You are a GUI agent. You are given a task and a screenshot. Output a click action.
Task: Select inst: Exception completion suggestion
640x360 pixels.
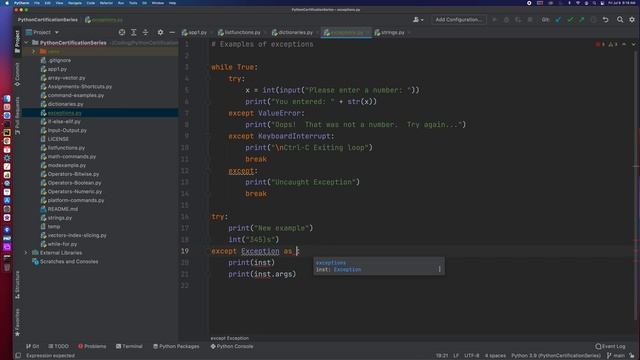[x=379, y=269]
